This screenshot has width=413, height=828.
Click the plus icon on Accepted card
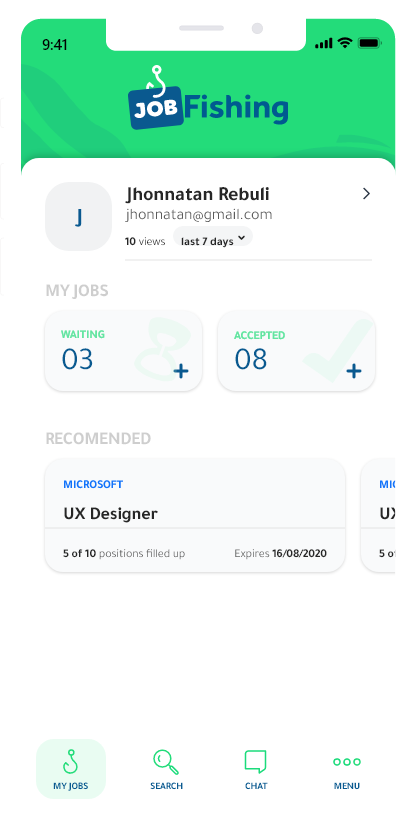354,372
